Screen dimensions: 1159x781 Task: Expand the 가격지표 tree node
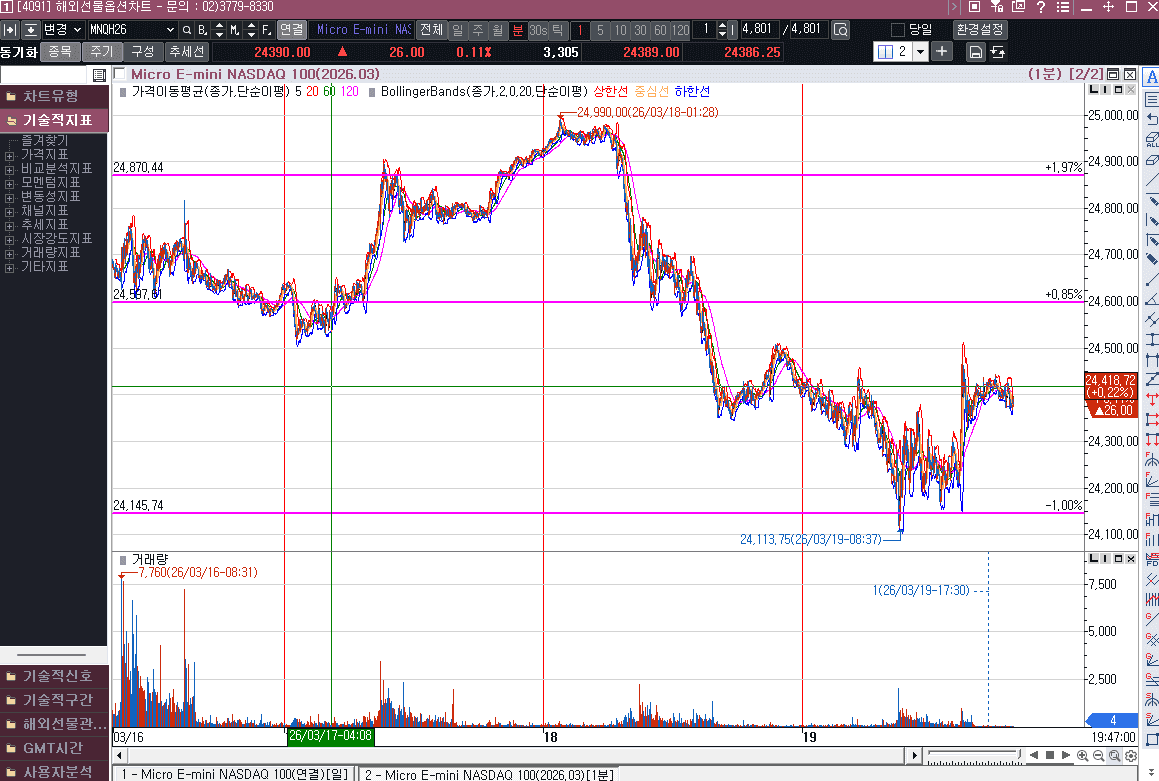point(9,155)
